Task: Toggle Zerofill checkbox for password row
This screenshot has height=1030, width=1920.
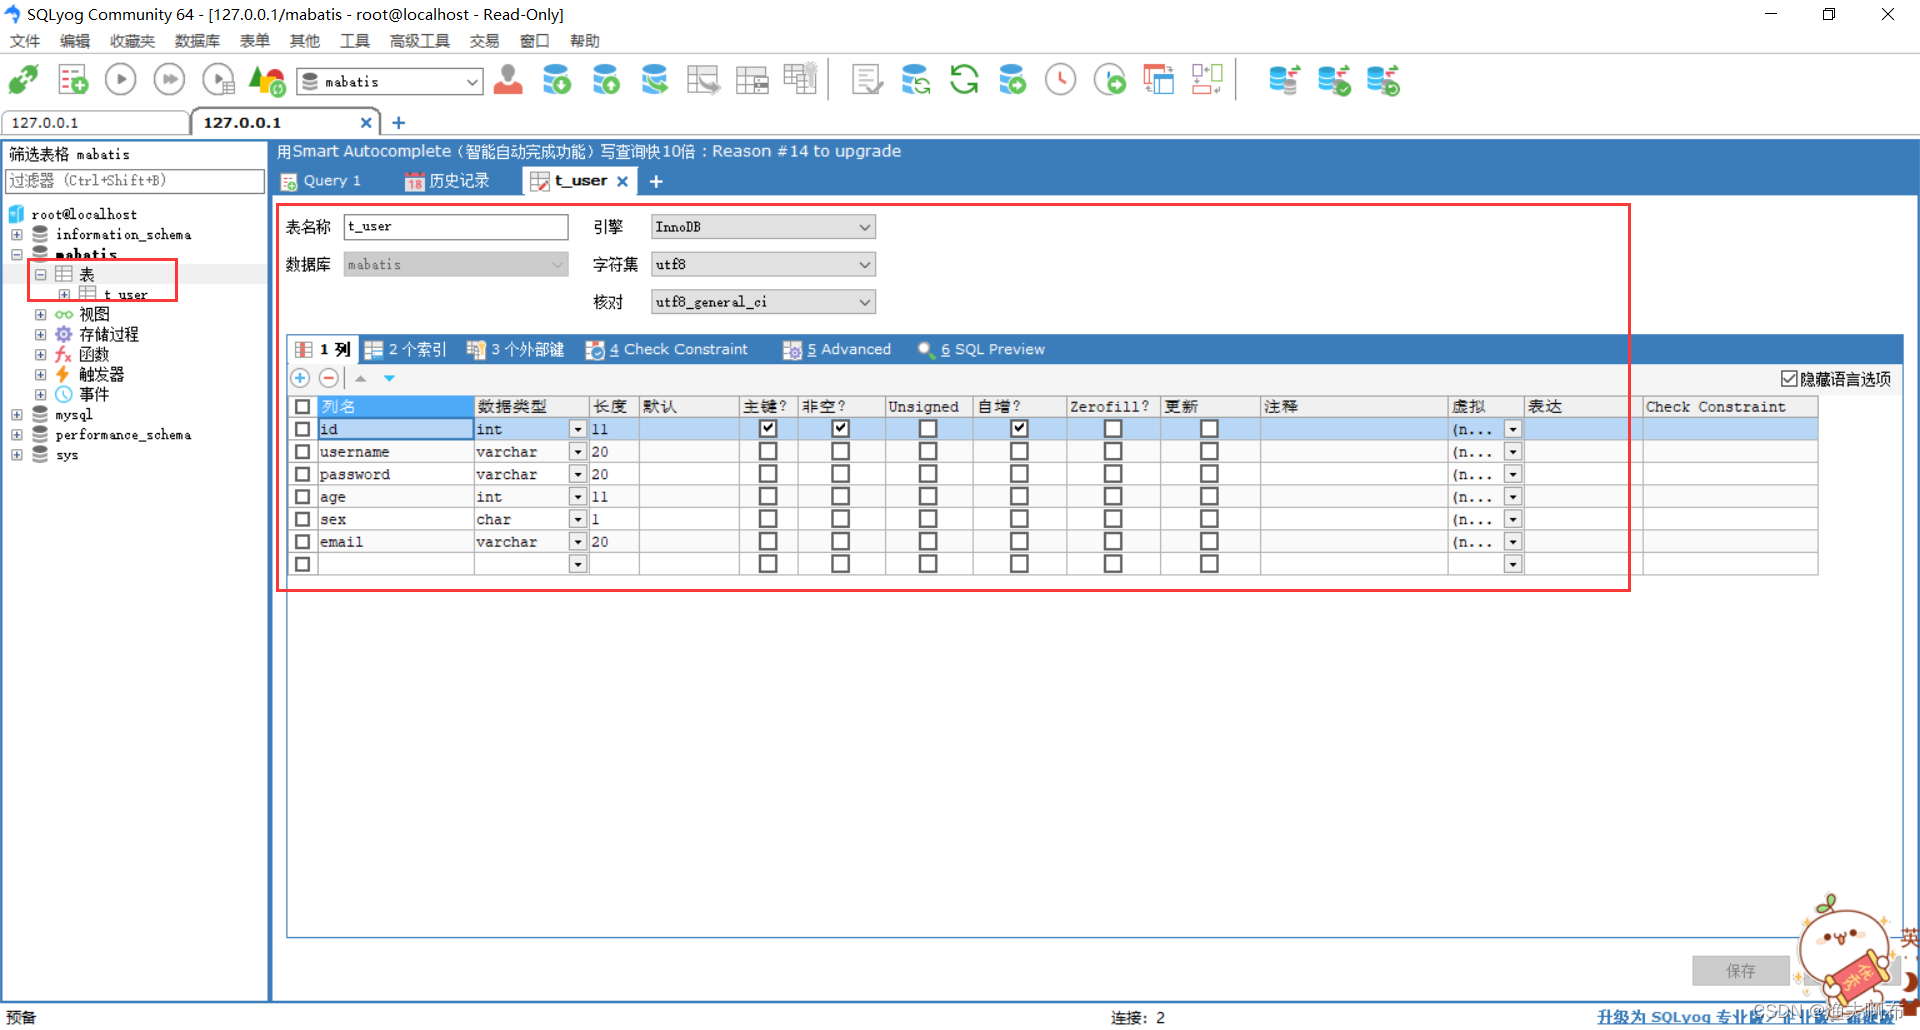Action: point(1113,474)
